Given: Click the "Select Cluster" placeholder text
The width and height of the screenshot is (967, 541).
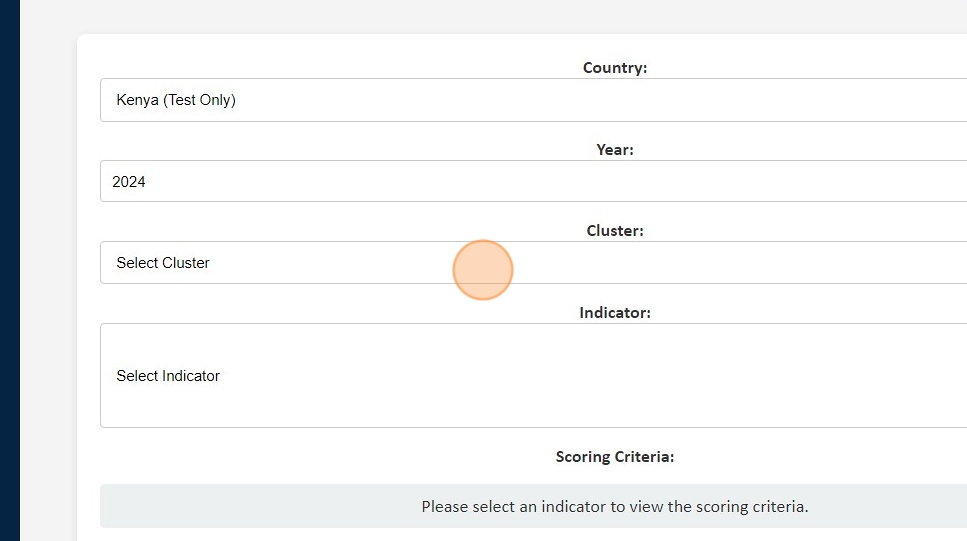Looking at the screenshot, I should tap(163, 263).
